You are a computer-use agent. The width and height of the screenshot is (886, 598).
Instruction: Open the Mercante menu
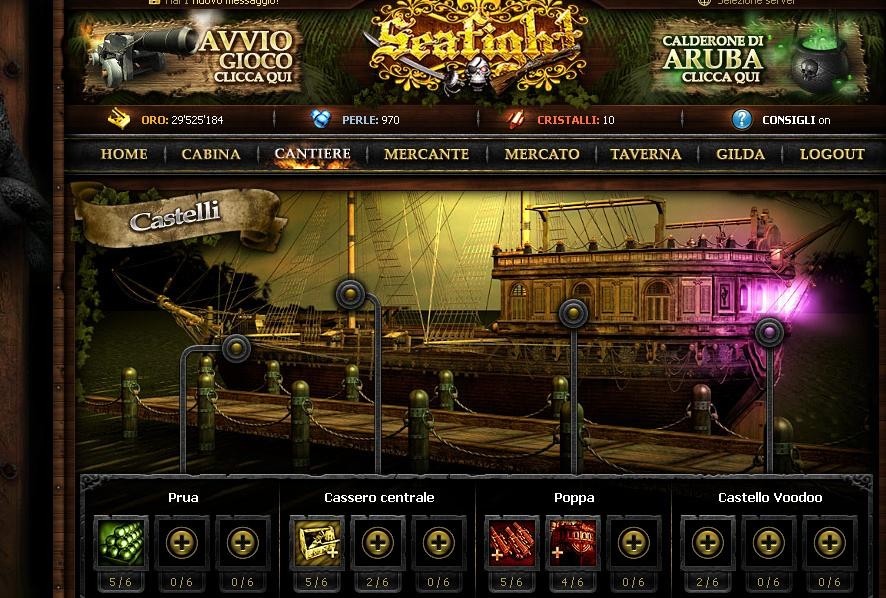[x=427, y=154]
